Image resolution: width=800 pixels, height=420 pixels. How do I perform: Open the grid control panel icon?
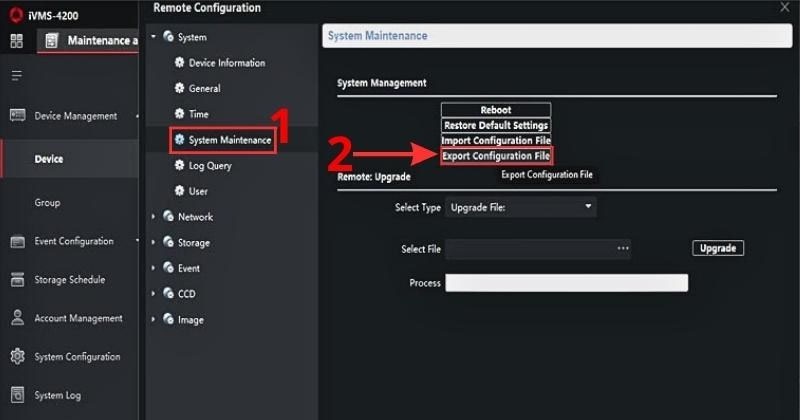16,40
